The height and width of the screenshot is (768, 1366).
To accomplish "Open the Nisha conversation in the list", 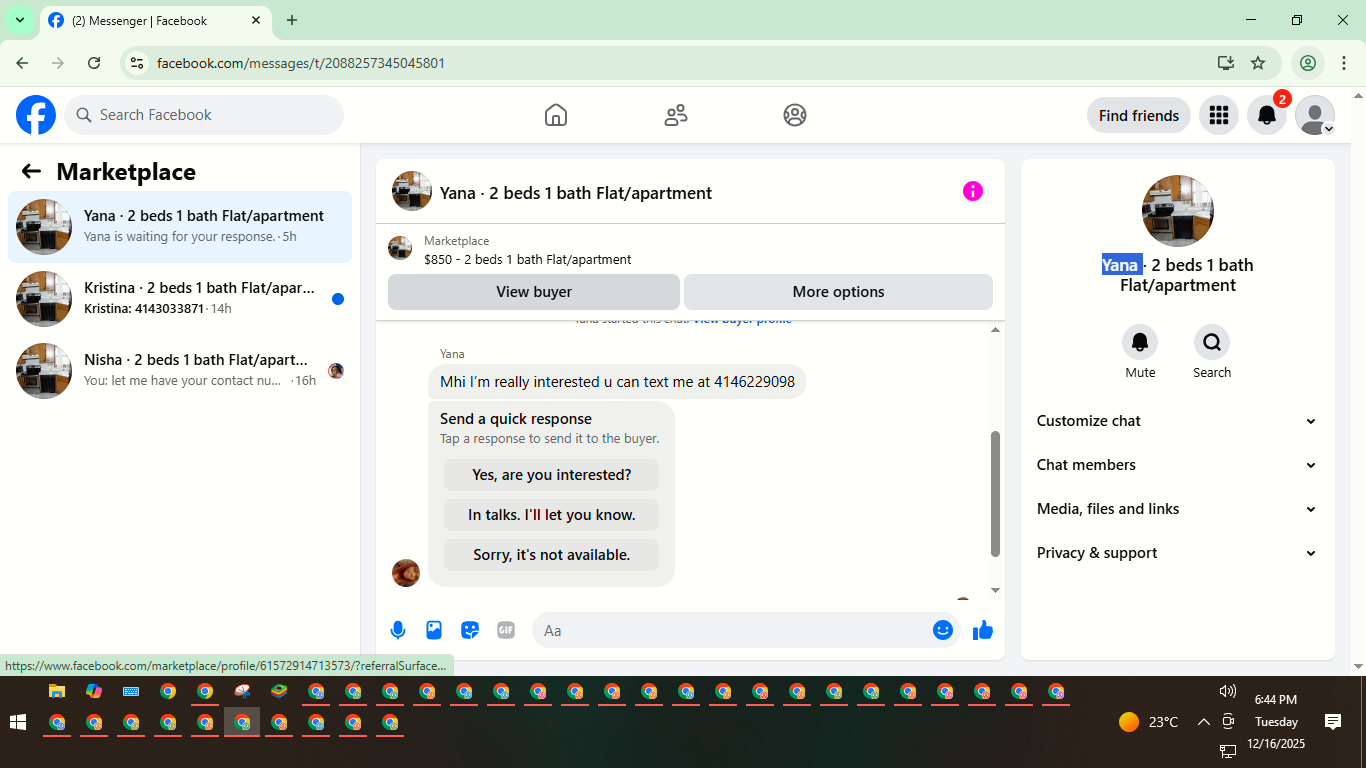I will (x=180, y=371).
